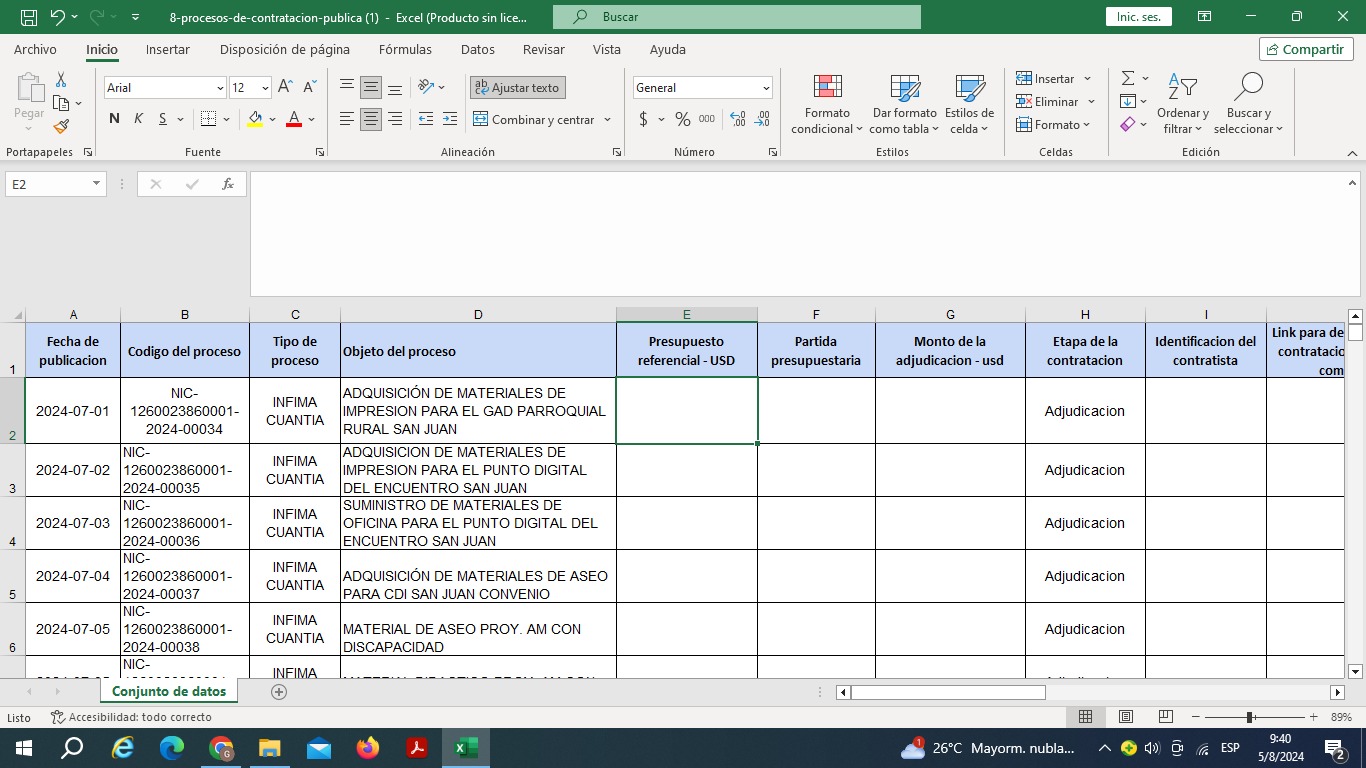Screen dimensions: 1366x768
Task: Open the Fórmulas ribbon tab
Action: [405, 49]
